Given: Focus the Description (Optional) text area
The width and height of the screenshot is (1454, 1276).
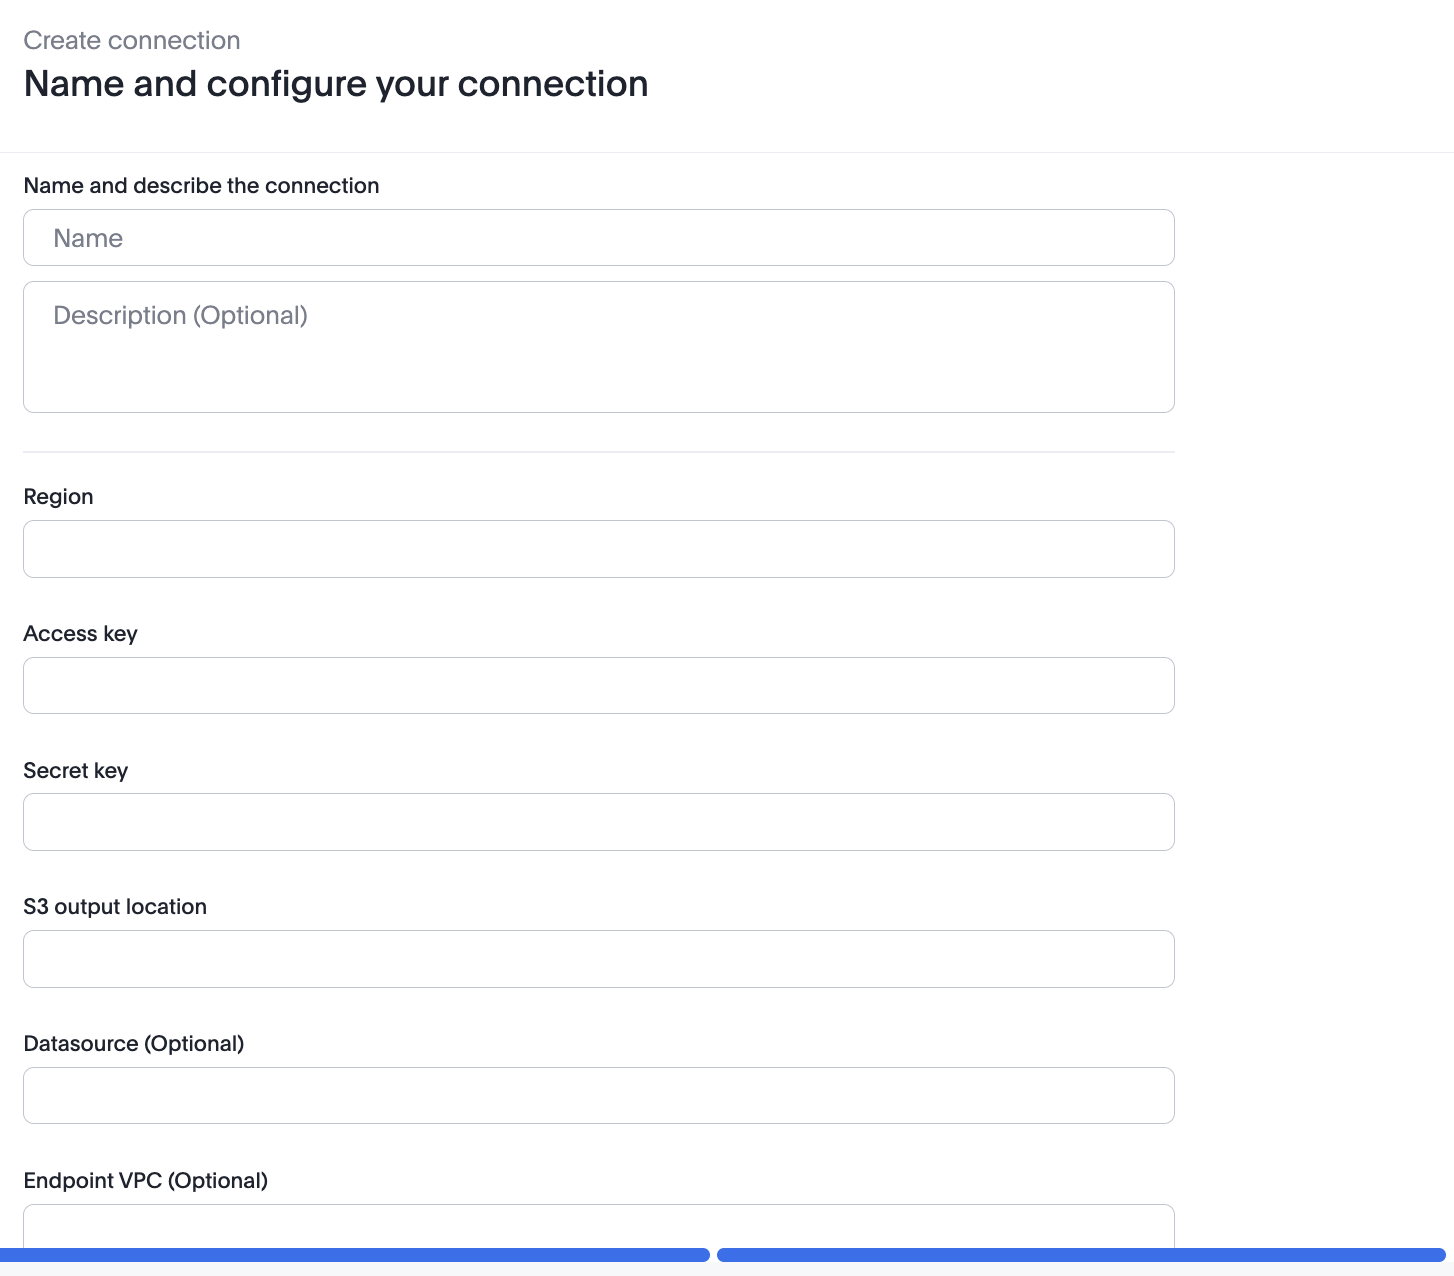Looking at the screenshot, I should tap(598, 347).
